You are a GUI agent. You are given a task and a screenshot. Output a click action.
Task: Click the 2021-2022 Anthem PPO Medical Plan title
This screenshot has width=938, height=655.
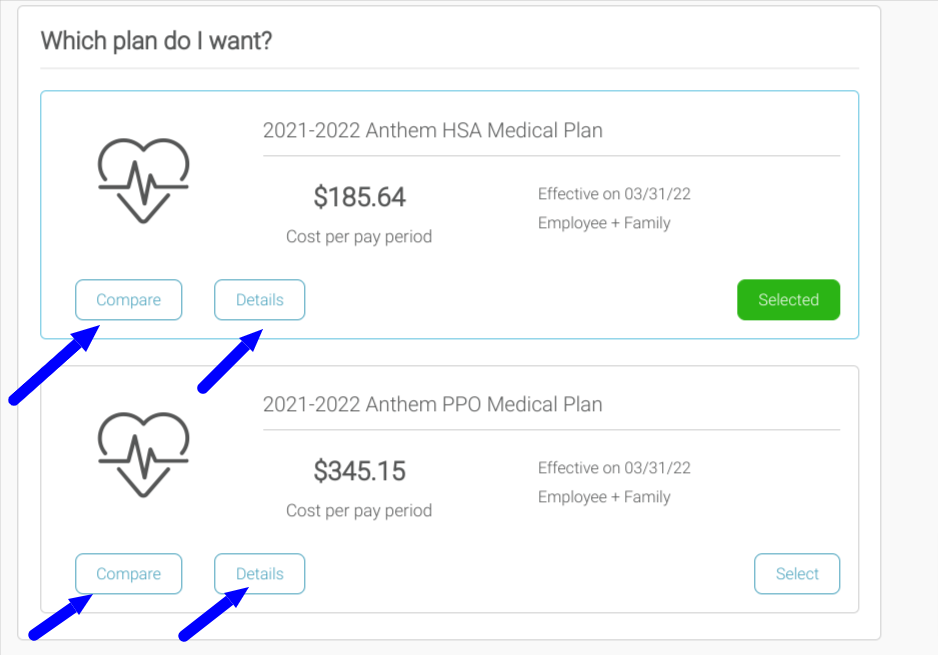click(x=432, y=405)
